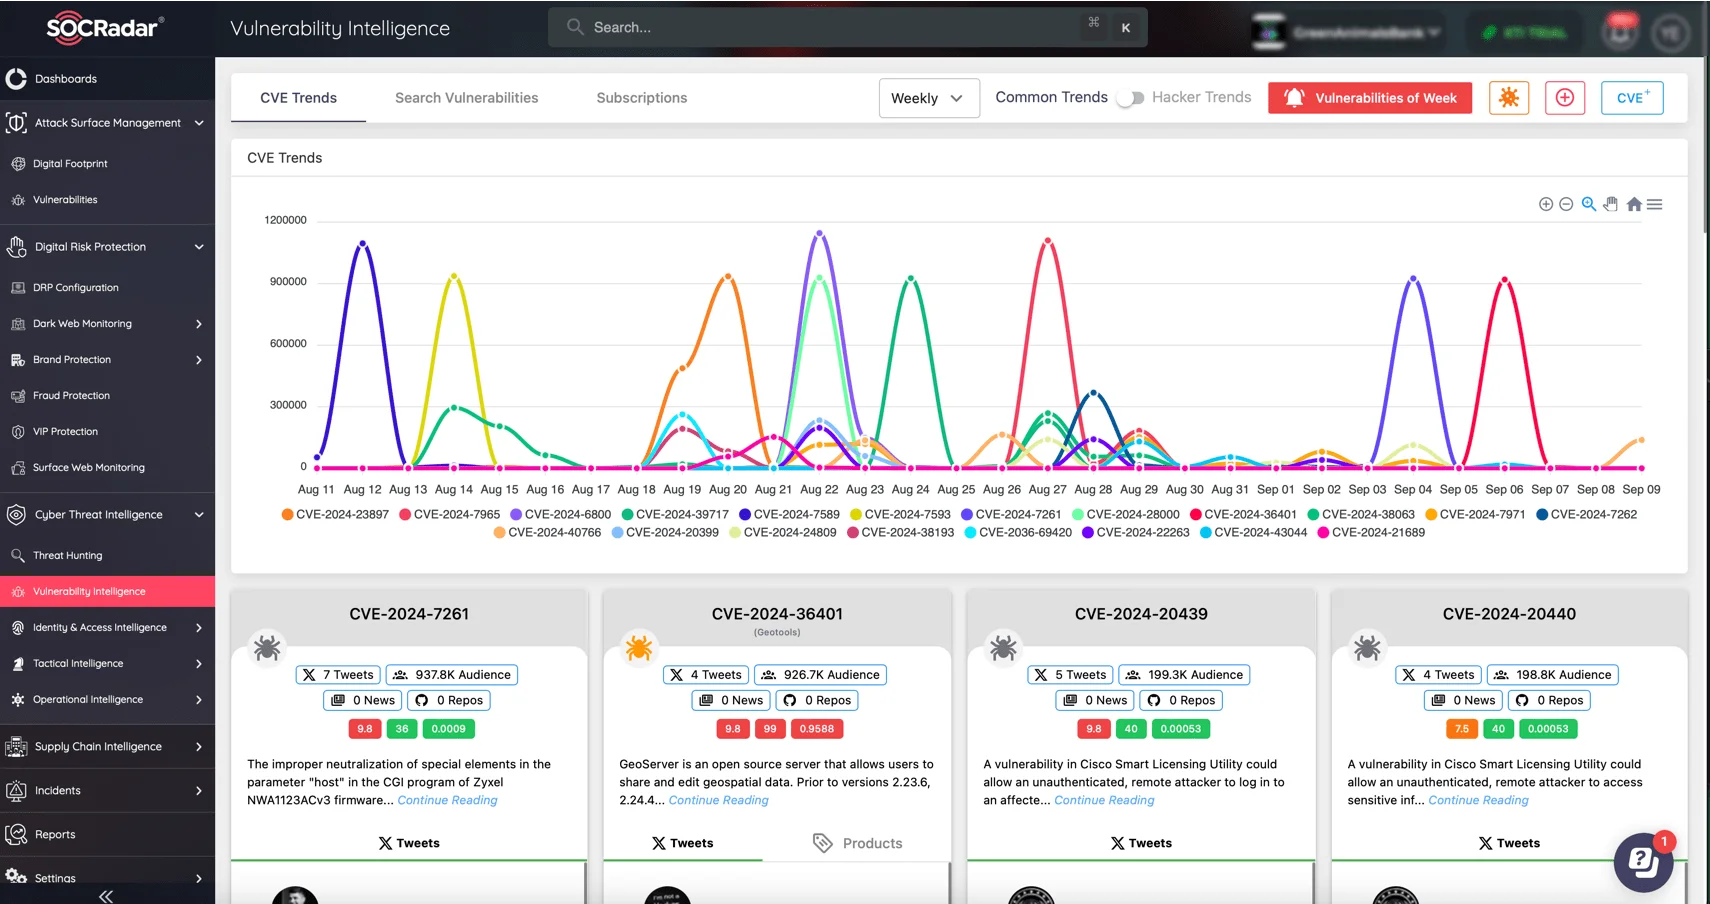Click the SOCRadar logo
Image resolution: width=1710 pixels, height=904 pixels.
[105, 27]
